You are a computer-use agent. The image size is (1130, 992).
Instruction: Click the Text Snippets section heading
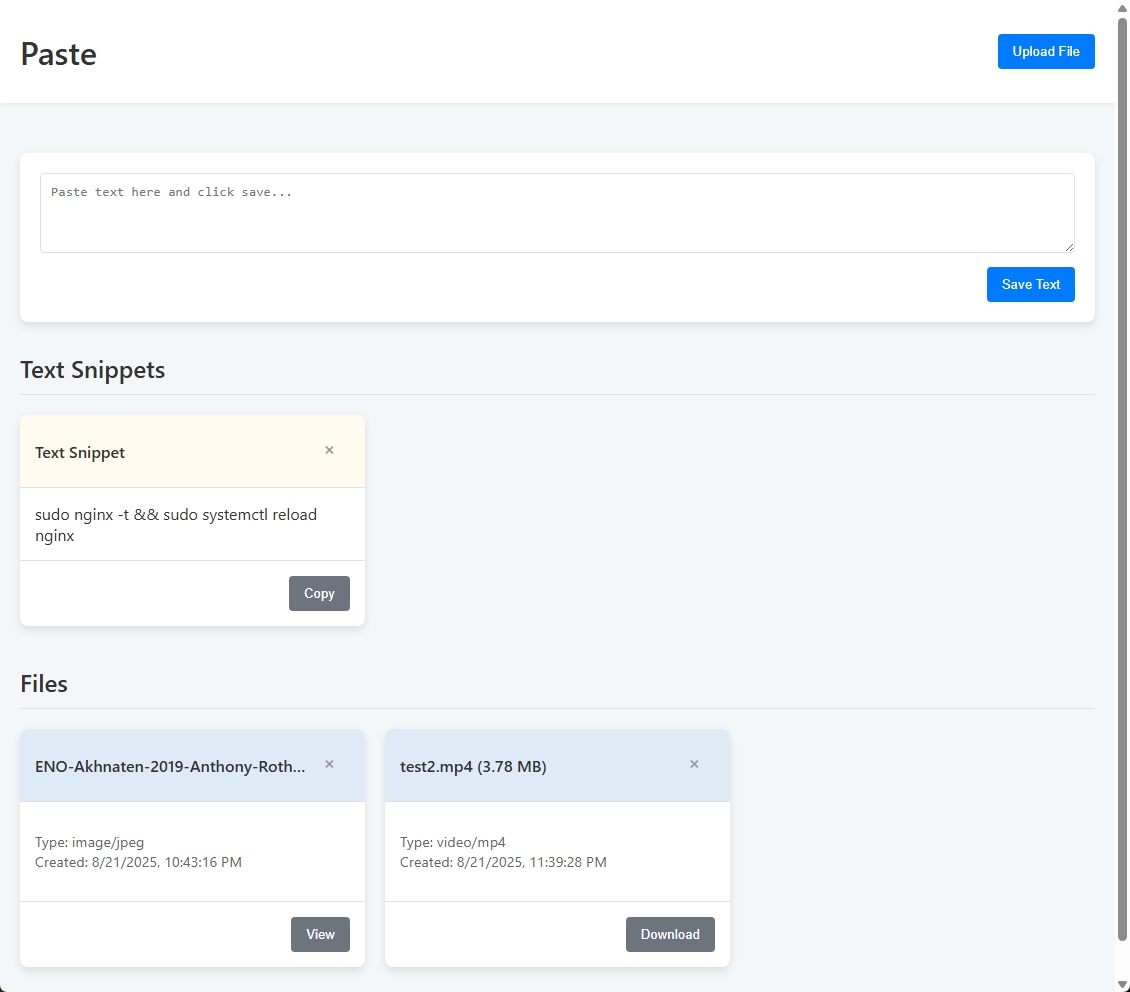tap(92, 370)
